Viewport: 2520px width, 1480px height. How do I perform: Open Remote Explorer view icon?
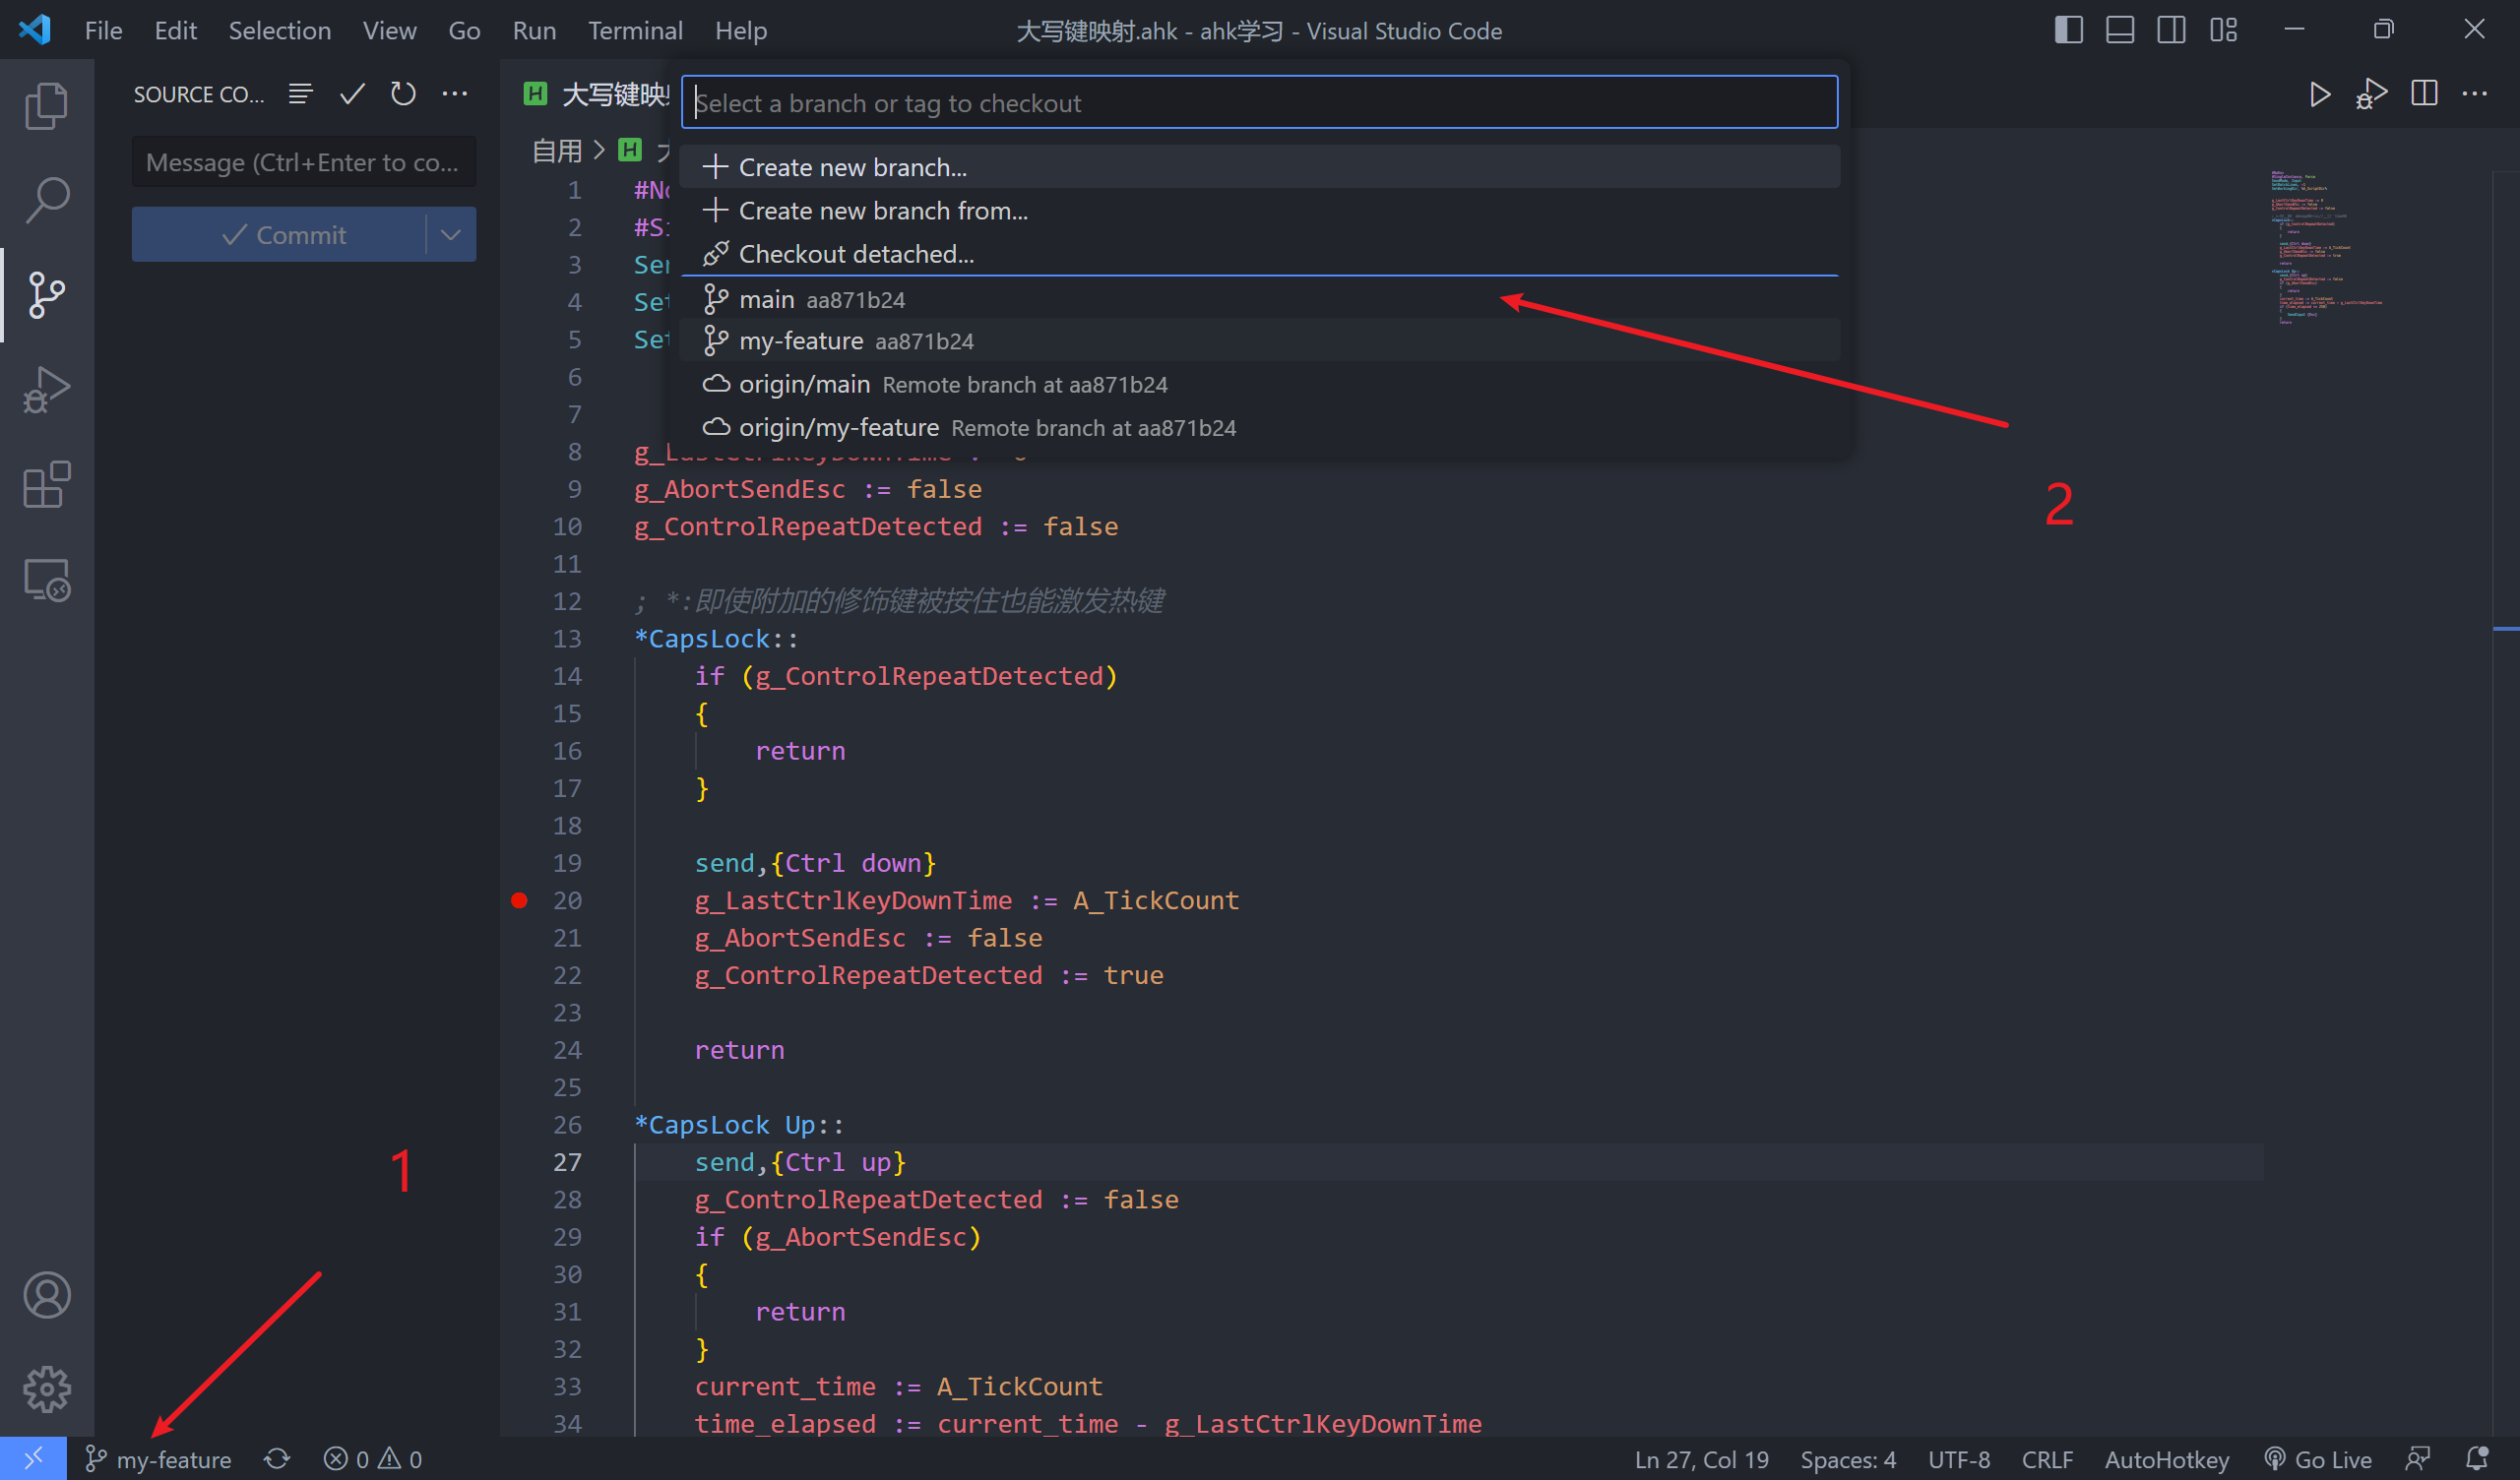click(x=46, y=580)
